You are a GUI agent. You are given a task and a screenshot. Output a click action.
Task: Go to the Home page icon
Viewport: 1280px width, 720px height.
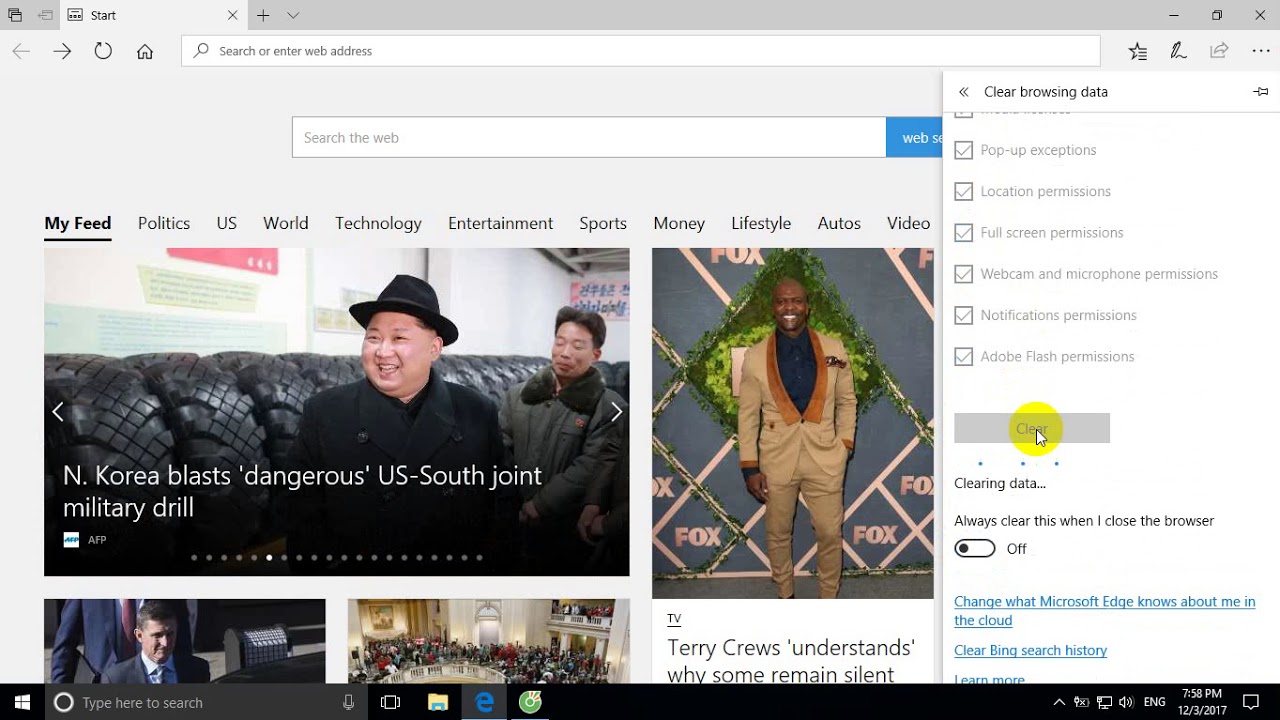pos(145,51)
